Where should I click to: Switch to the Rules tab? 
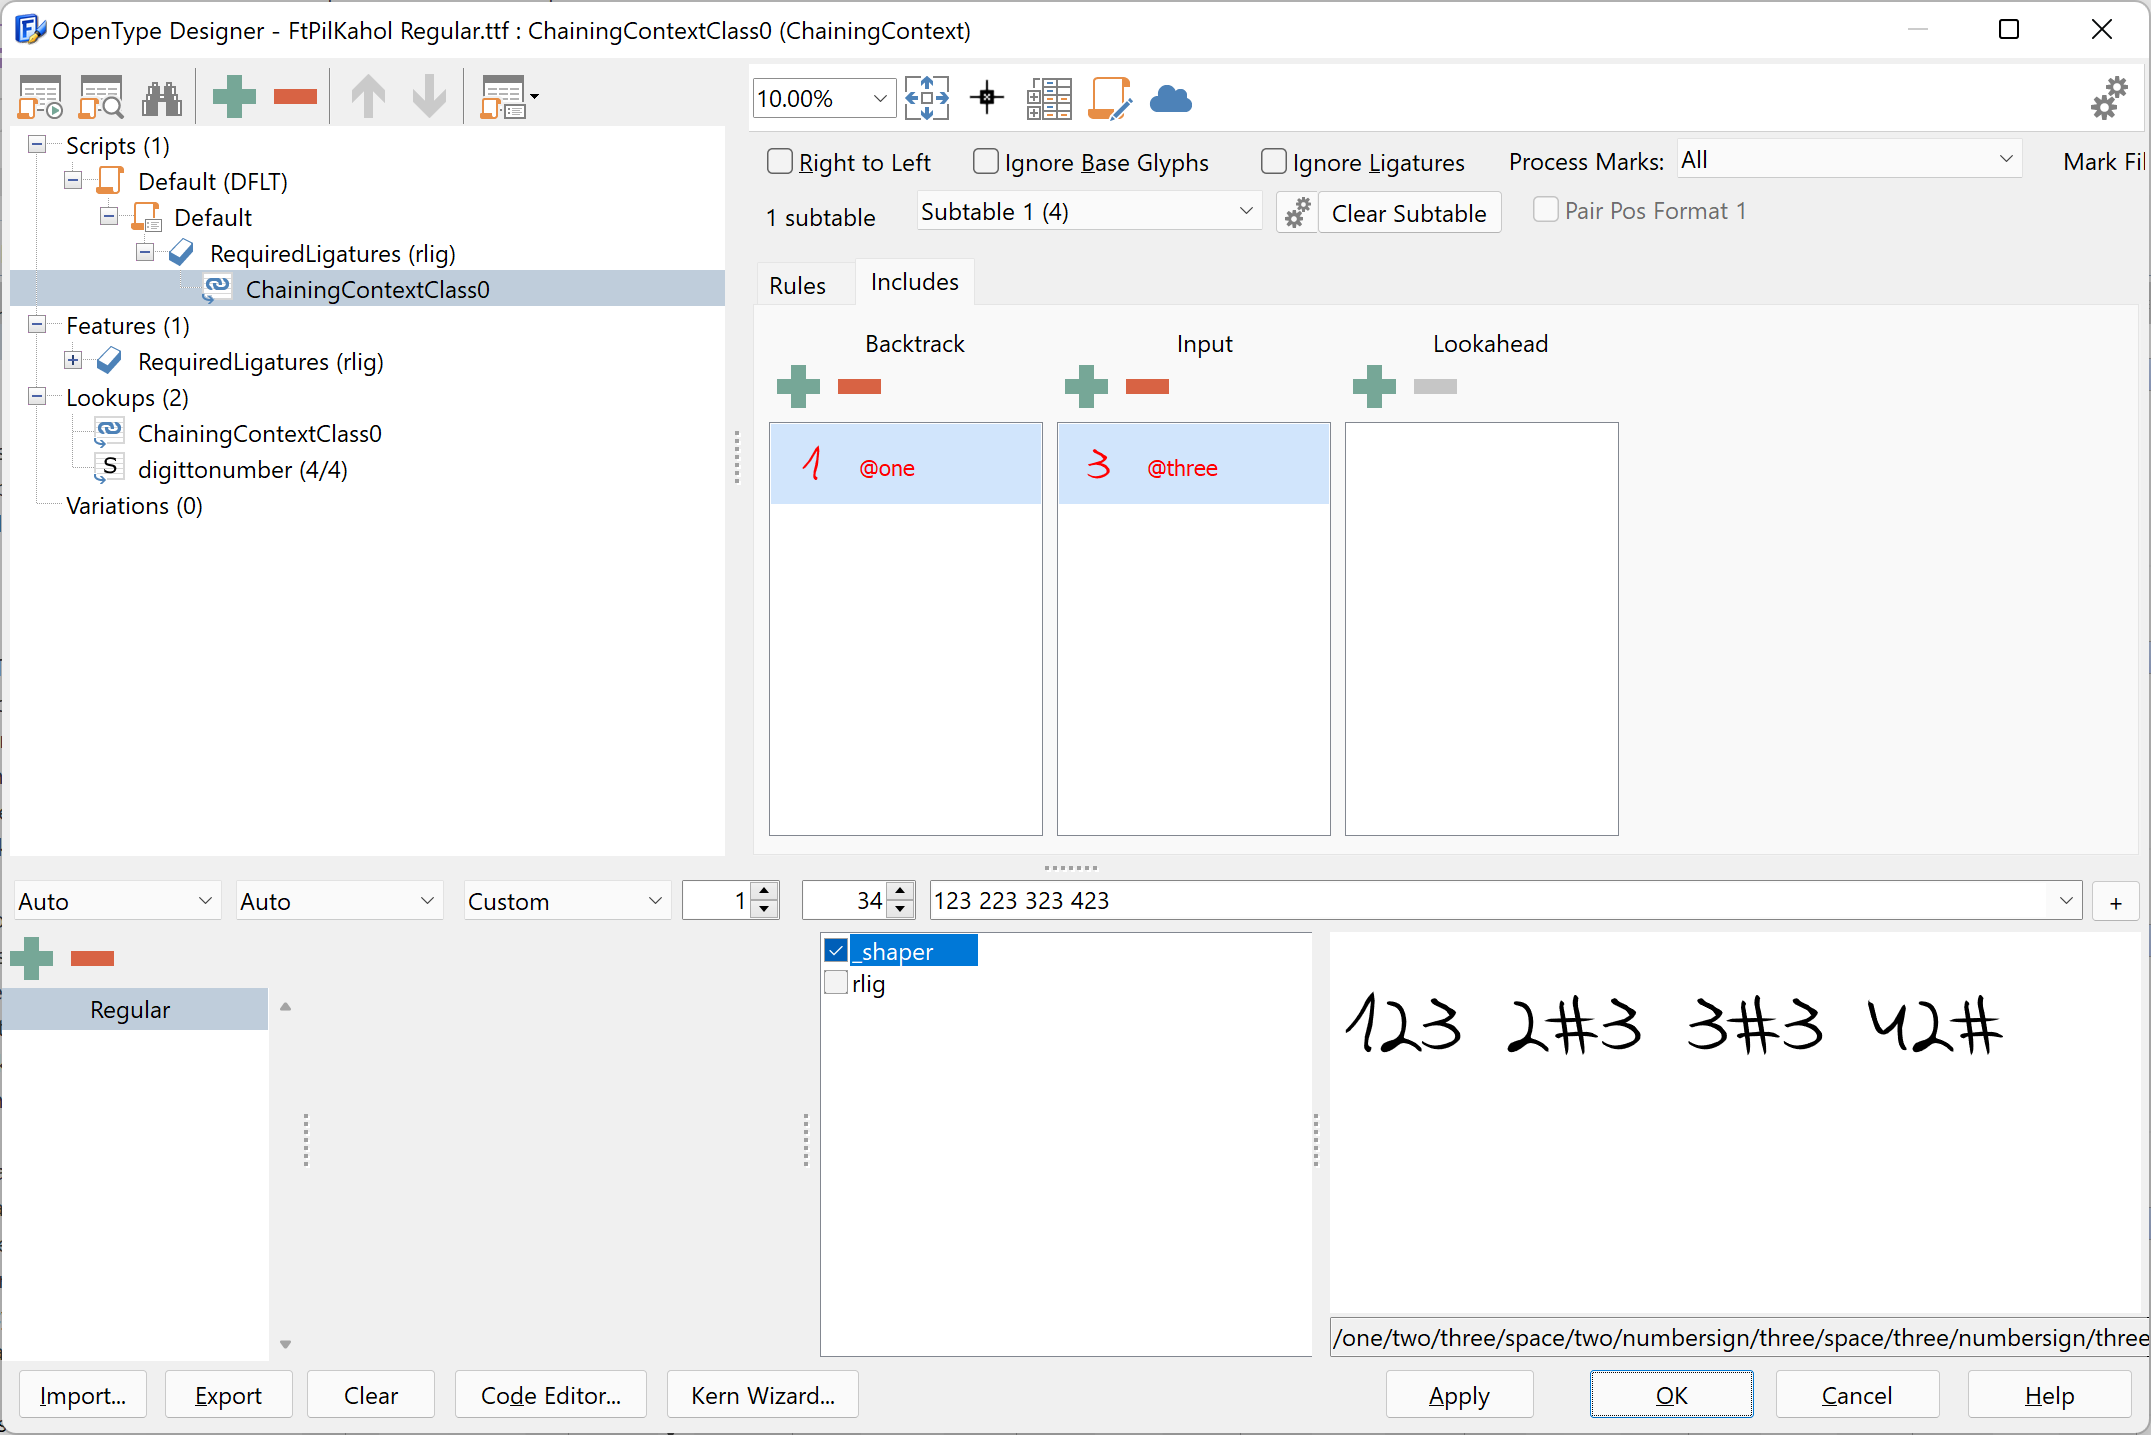point(798,282)
